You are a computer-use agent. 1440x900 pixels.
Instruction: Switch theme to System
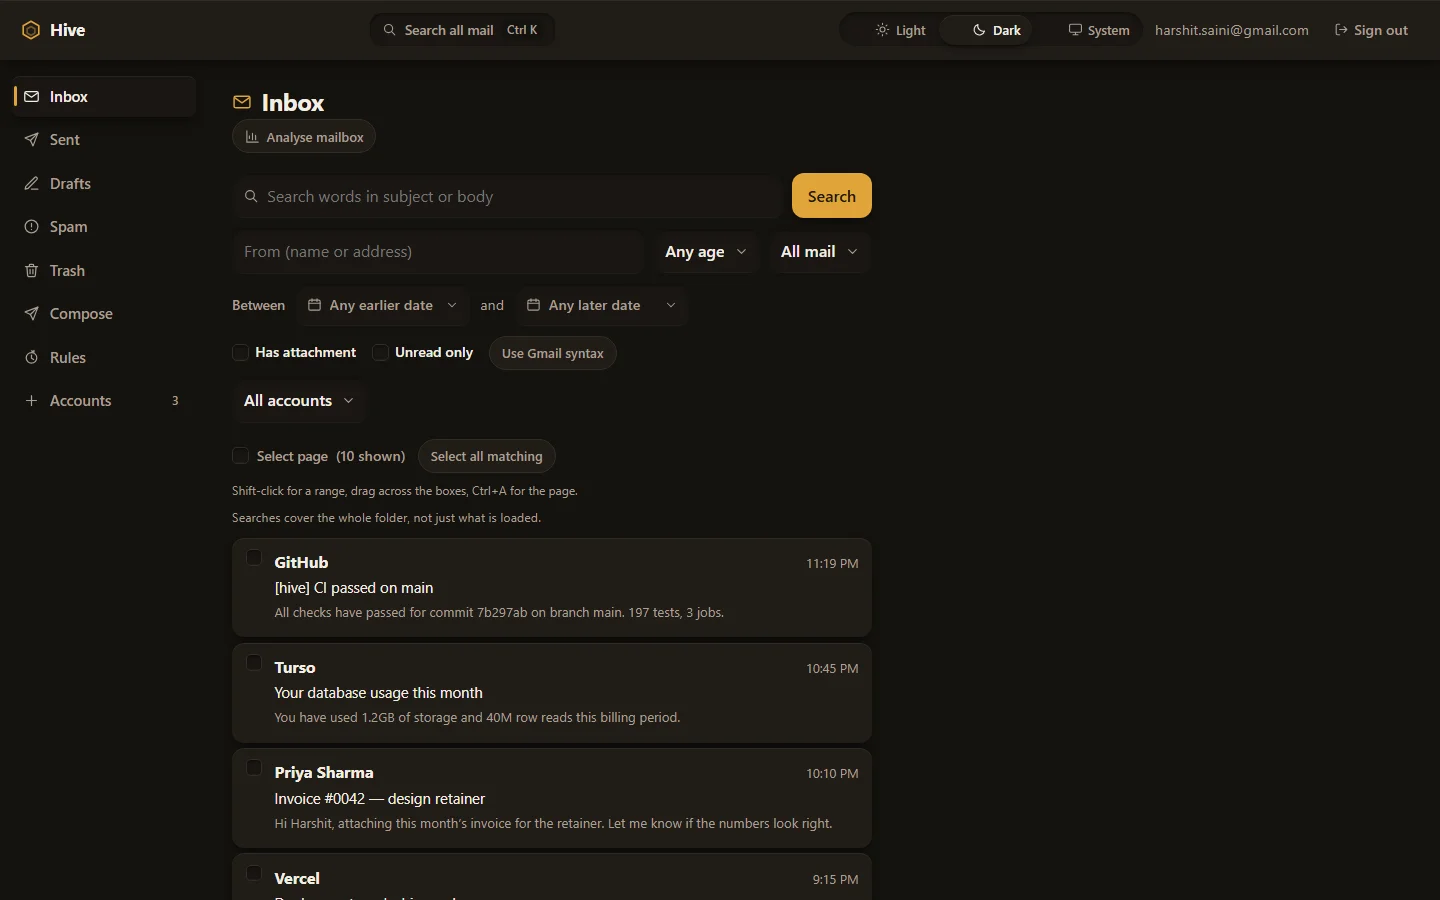(x=1098, y=30)
